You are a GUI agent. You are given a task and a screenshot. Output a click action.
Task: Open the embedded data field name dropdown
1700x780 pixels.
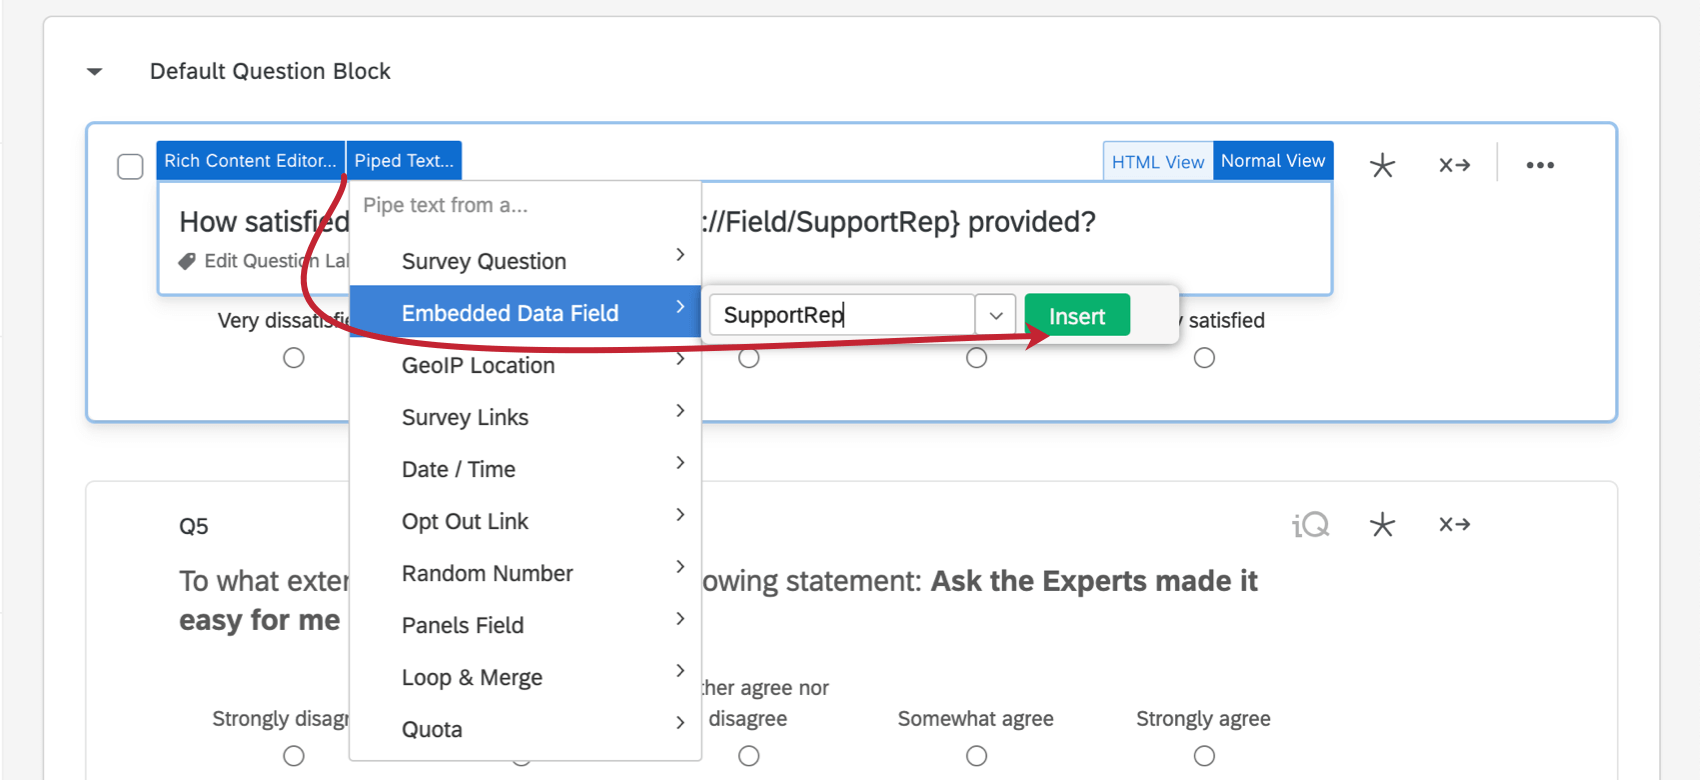click(x=996, y=316)
